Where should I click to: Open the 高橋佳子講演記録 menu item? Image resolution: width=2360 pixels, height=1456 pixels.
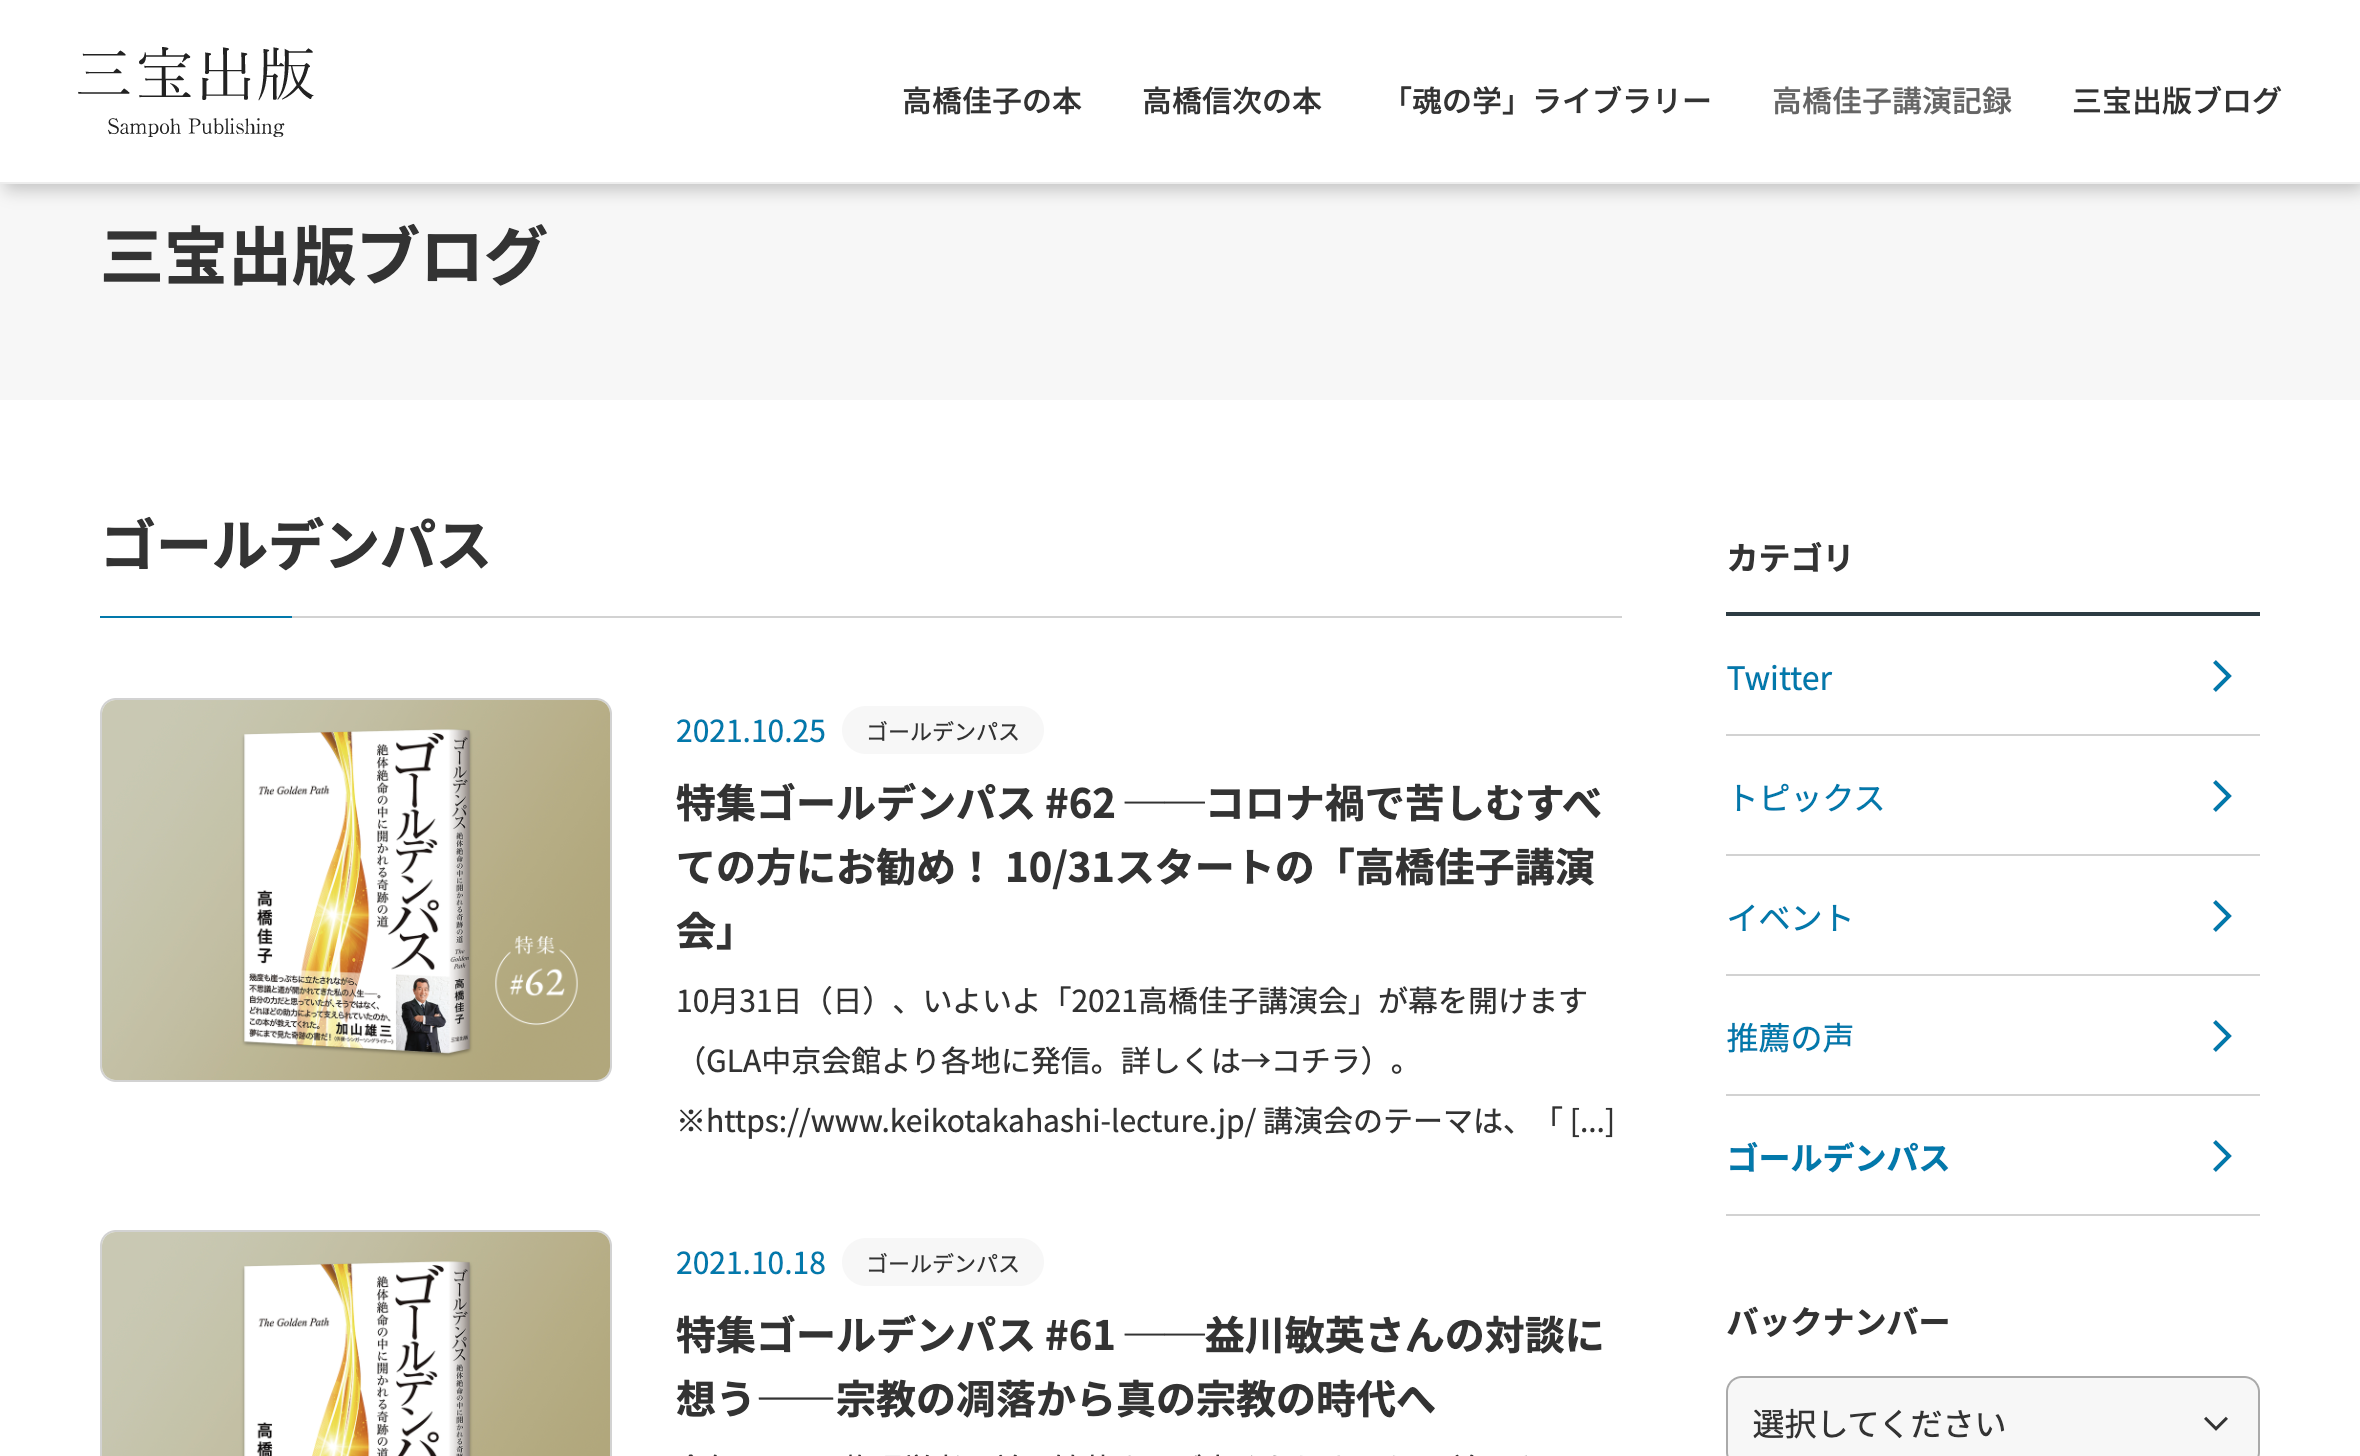pyautogui.click(x=1892, y=101)
